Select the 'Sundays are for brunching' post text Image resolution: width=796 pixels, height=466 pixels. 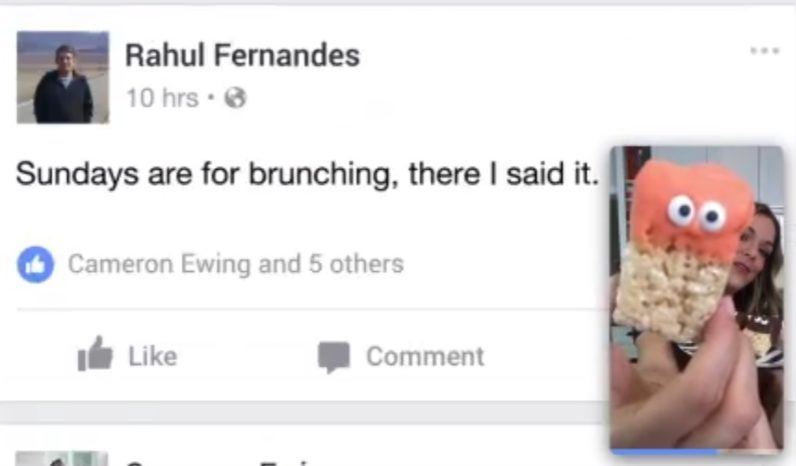tap(307, 174)
